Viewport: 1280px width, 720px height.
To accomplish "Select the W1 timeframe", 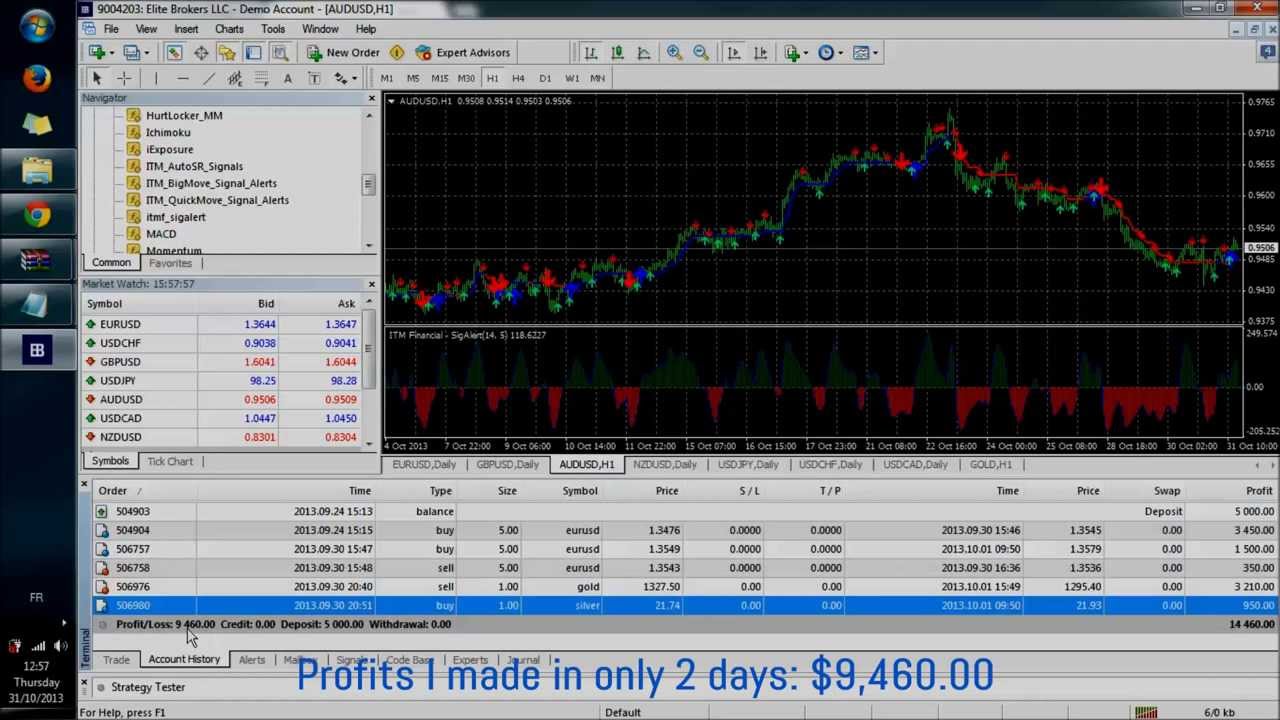I will [571, 78].
